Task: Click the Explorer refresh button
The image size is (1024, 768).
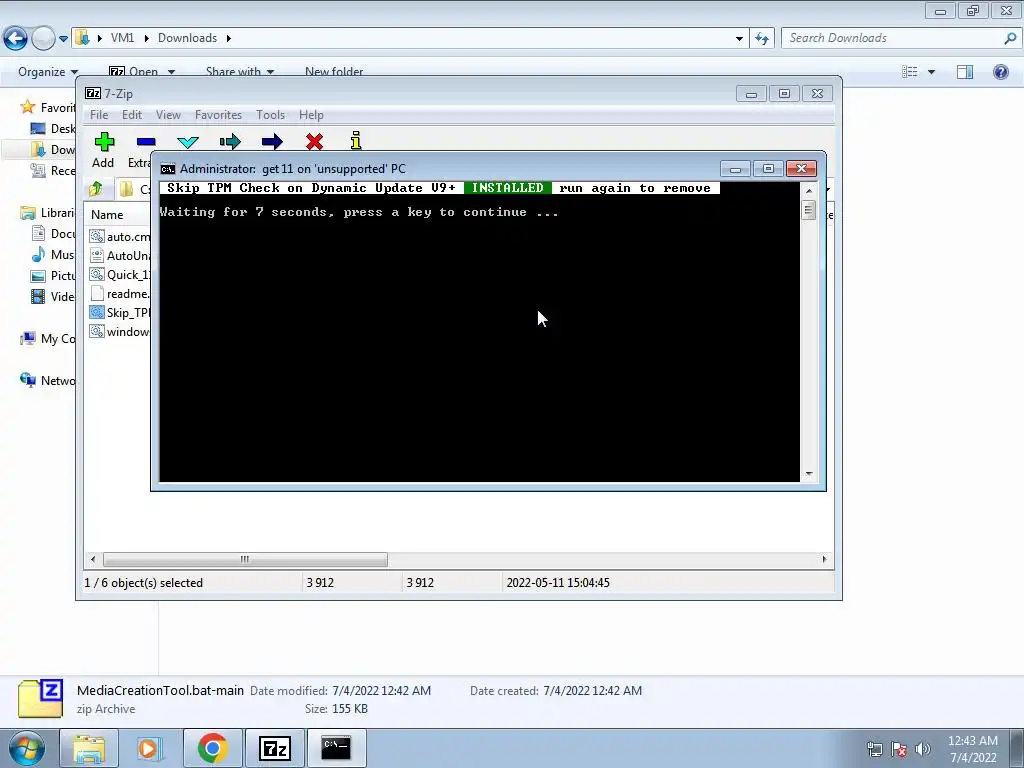Action: tap(762, 39)
